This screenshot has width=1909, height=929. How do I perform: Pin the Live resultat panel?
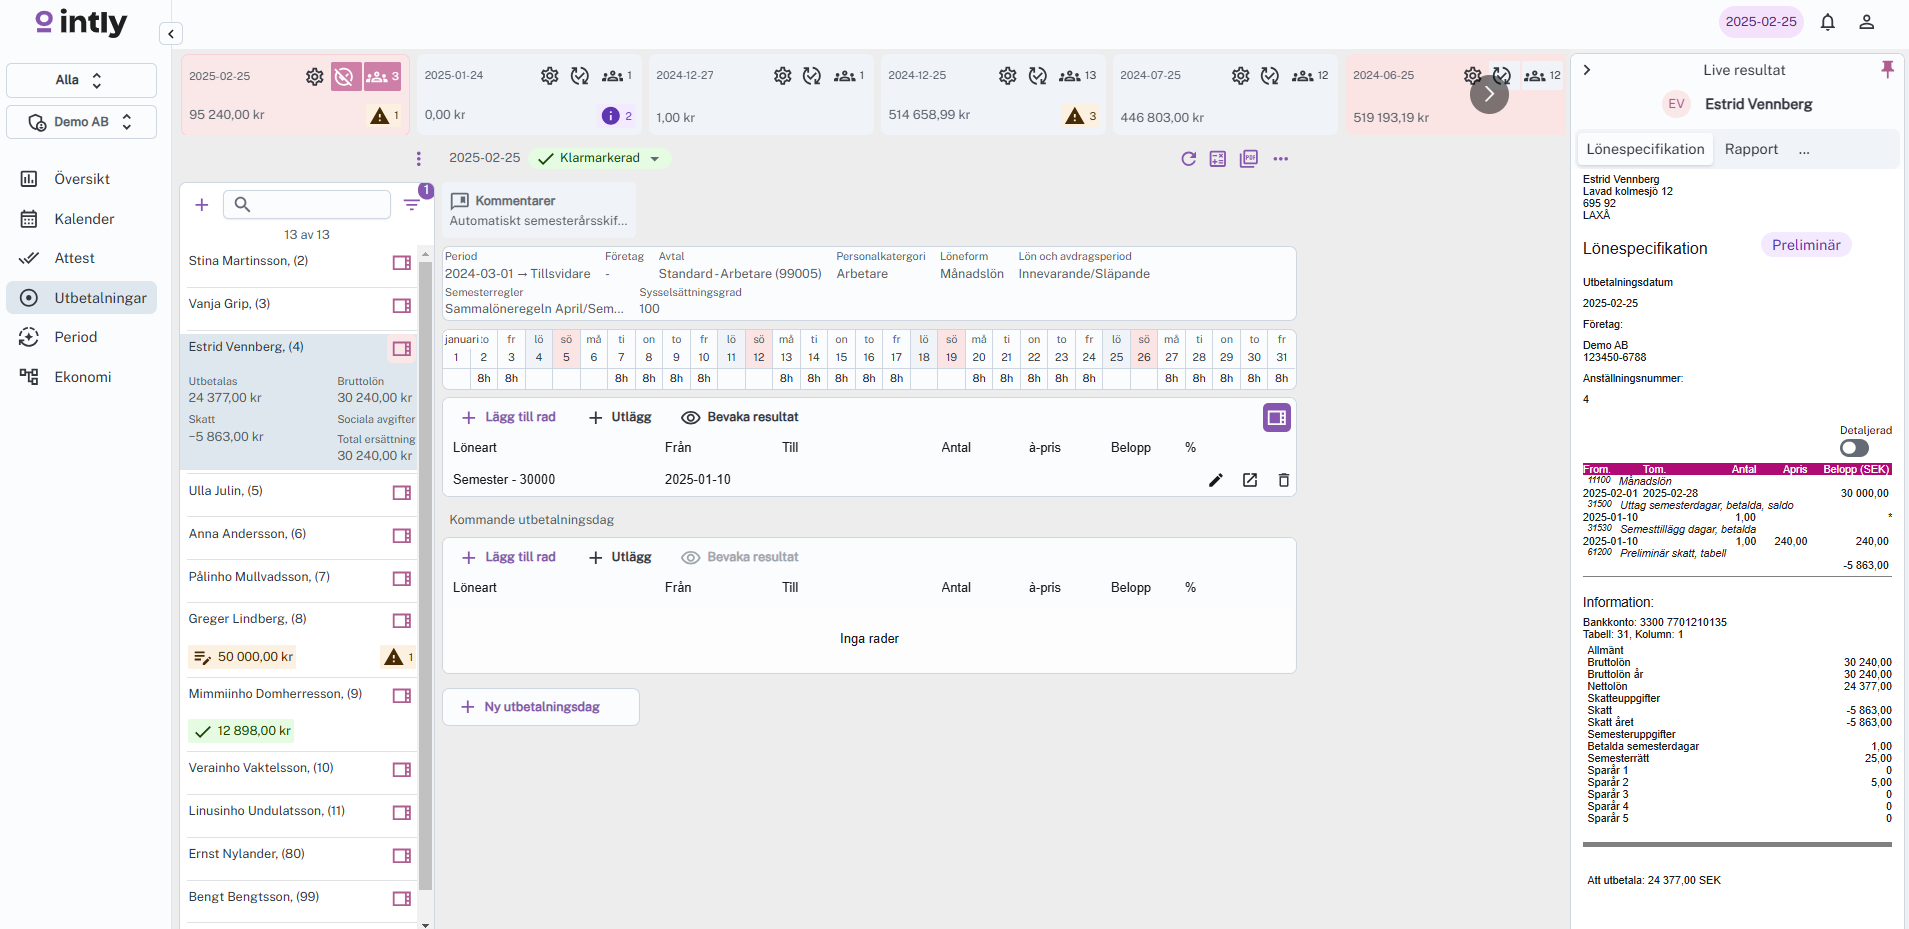(x=1887, y=69)
